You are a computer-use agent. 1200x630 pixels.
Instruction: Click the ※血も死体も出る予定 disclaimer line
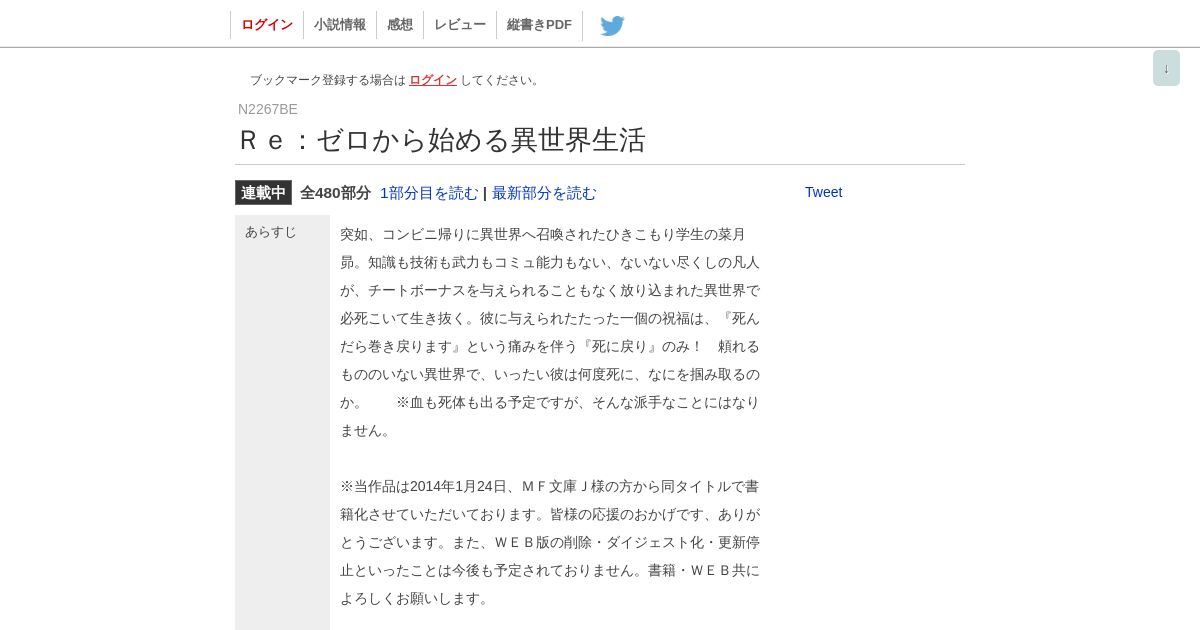(578, 402)
